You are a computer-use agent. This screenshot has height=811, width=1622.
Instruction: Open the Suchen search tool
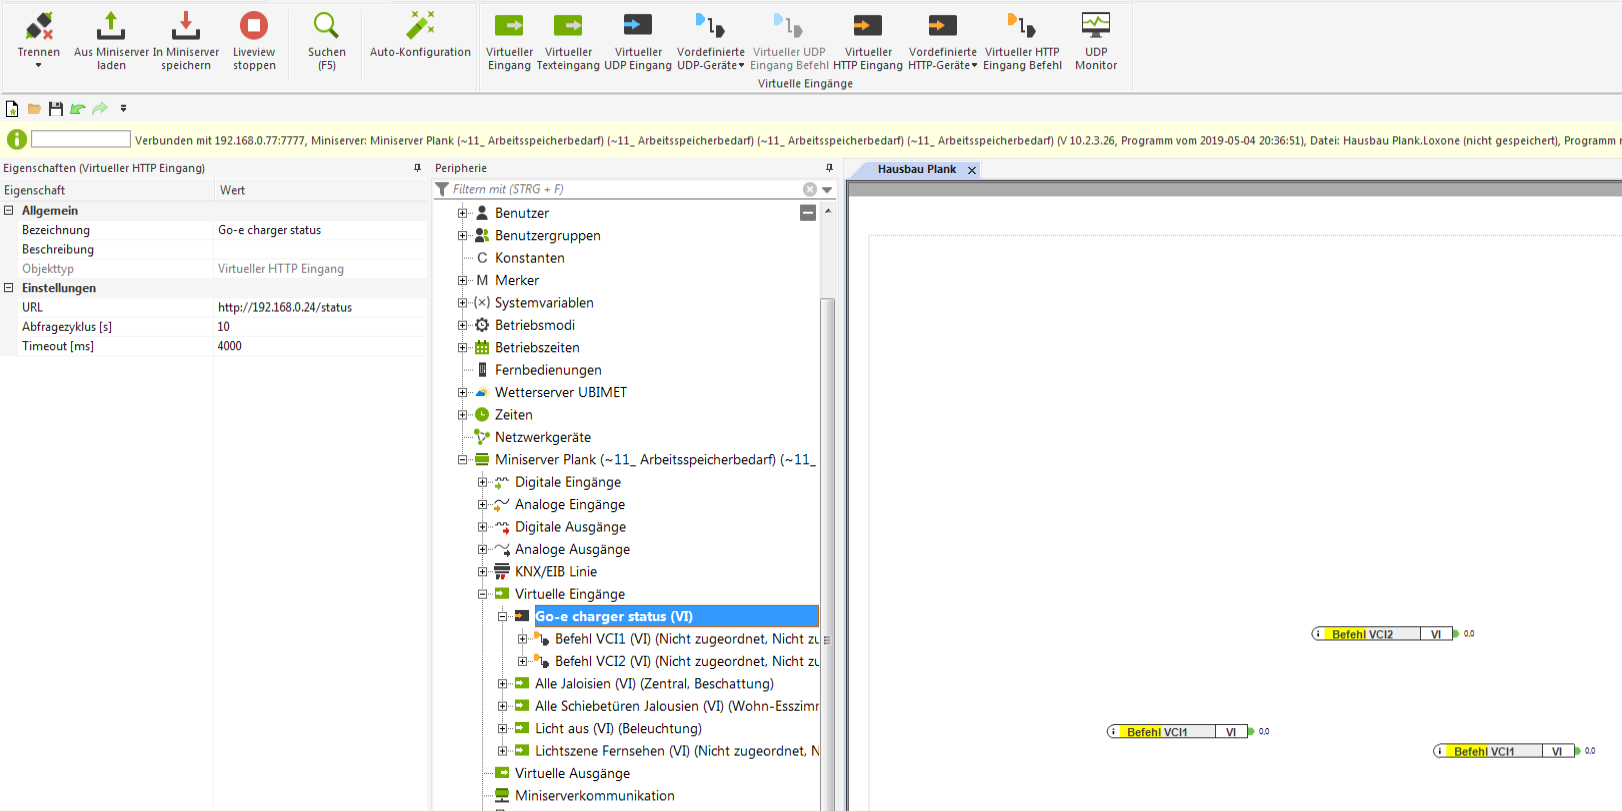pos(326,40)
